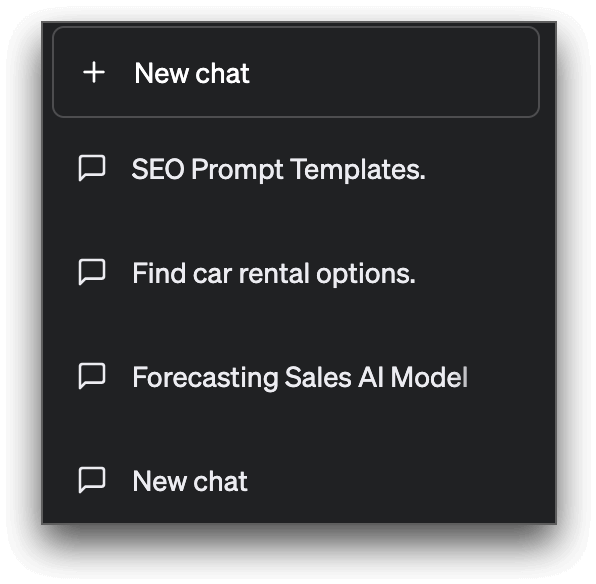Screen dimensions: 596x584
Task: Open the untitled New chat entry in history
Action: point(296,481)
